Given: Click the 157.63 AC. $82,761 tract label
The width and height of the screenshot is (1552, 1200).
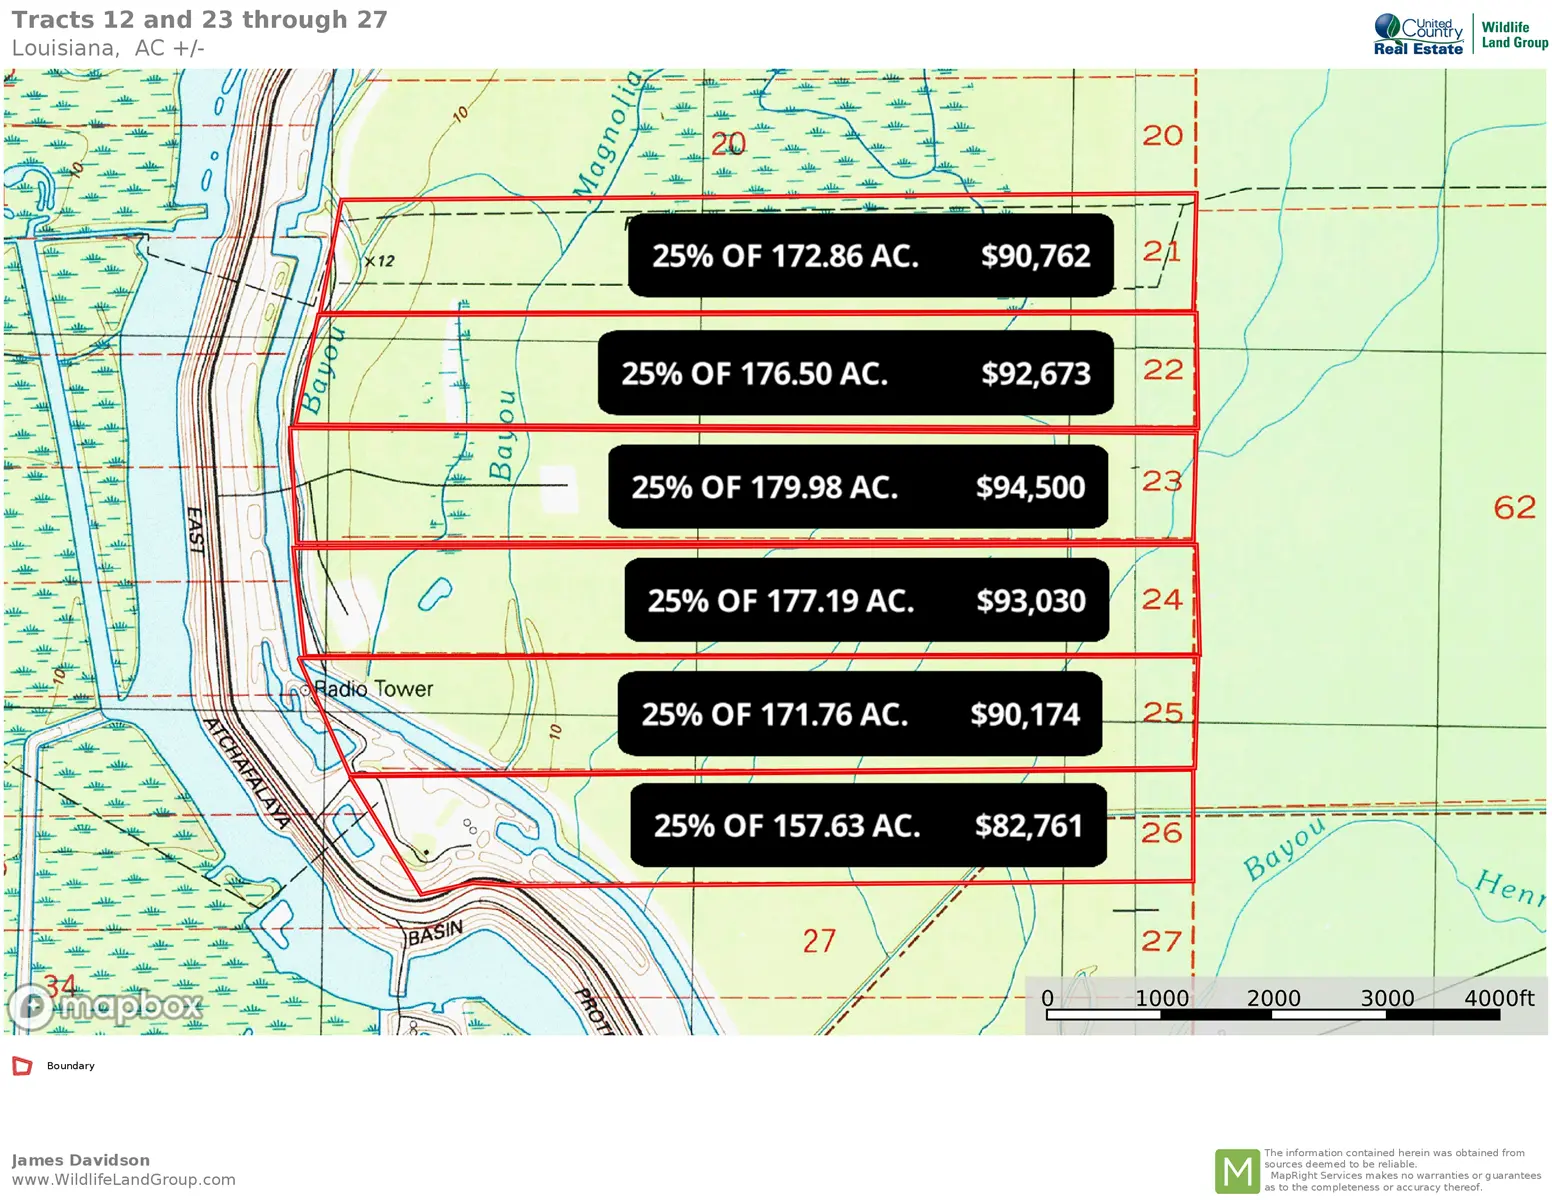Looking at the screenshot, I should pos(867,826).
